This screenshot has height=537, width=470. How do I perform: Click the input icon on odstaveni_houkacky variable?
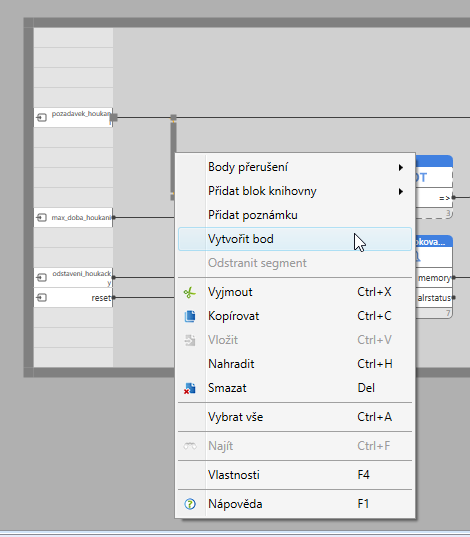[41, 277]
